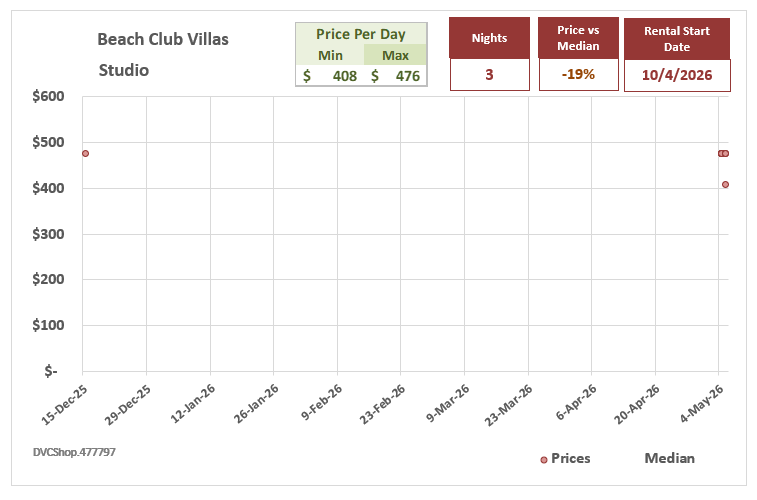The image size is (757, 500).
Task: Select the Price Per Day heading
Action: (x=361, y=34)
